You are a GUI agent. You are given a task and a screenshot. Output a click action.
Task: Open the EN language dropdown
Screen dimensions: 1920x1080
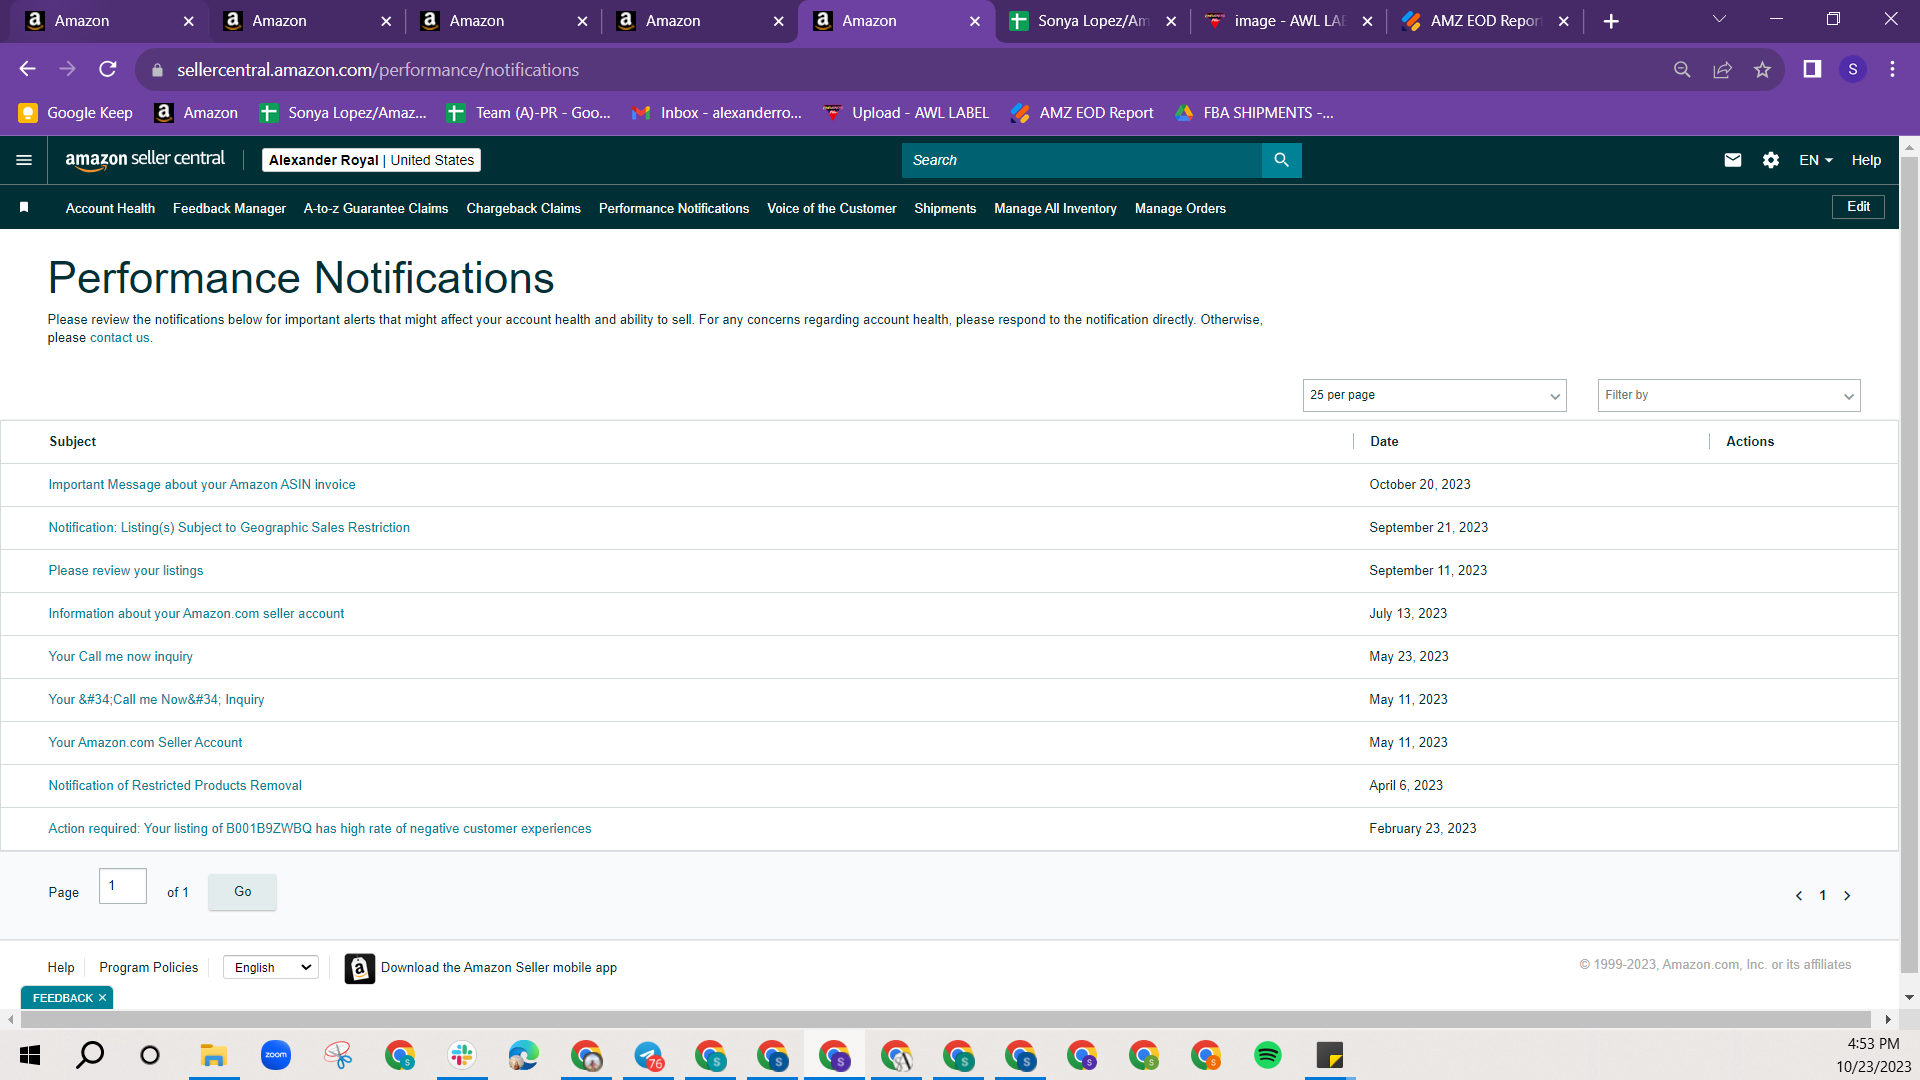pyautogui.click(x=1816, y=160)
